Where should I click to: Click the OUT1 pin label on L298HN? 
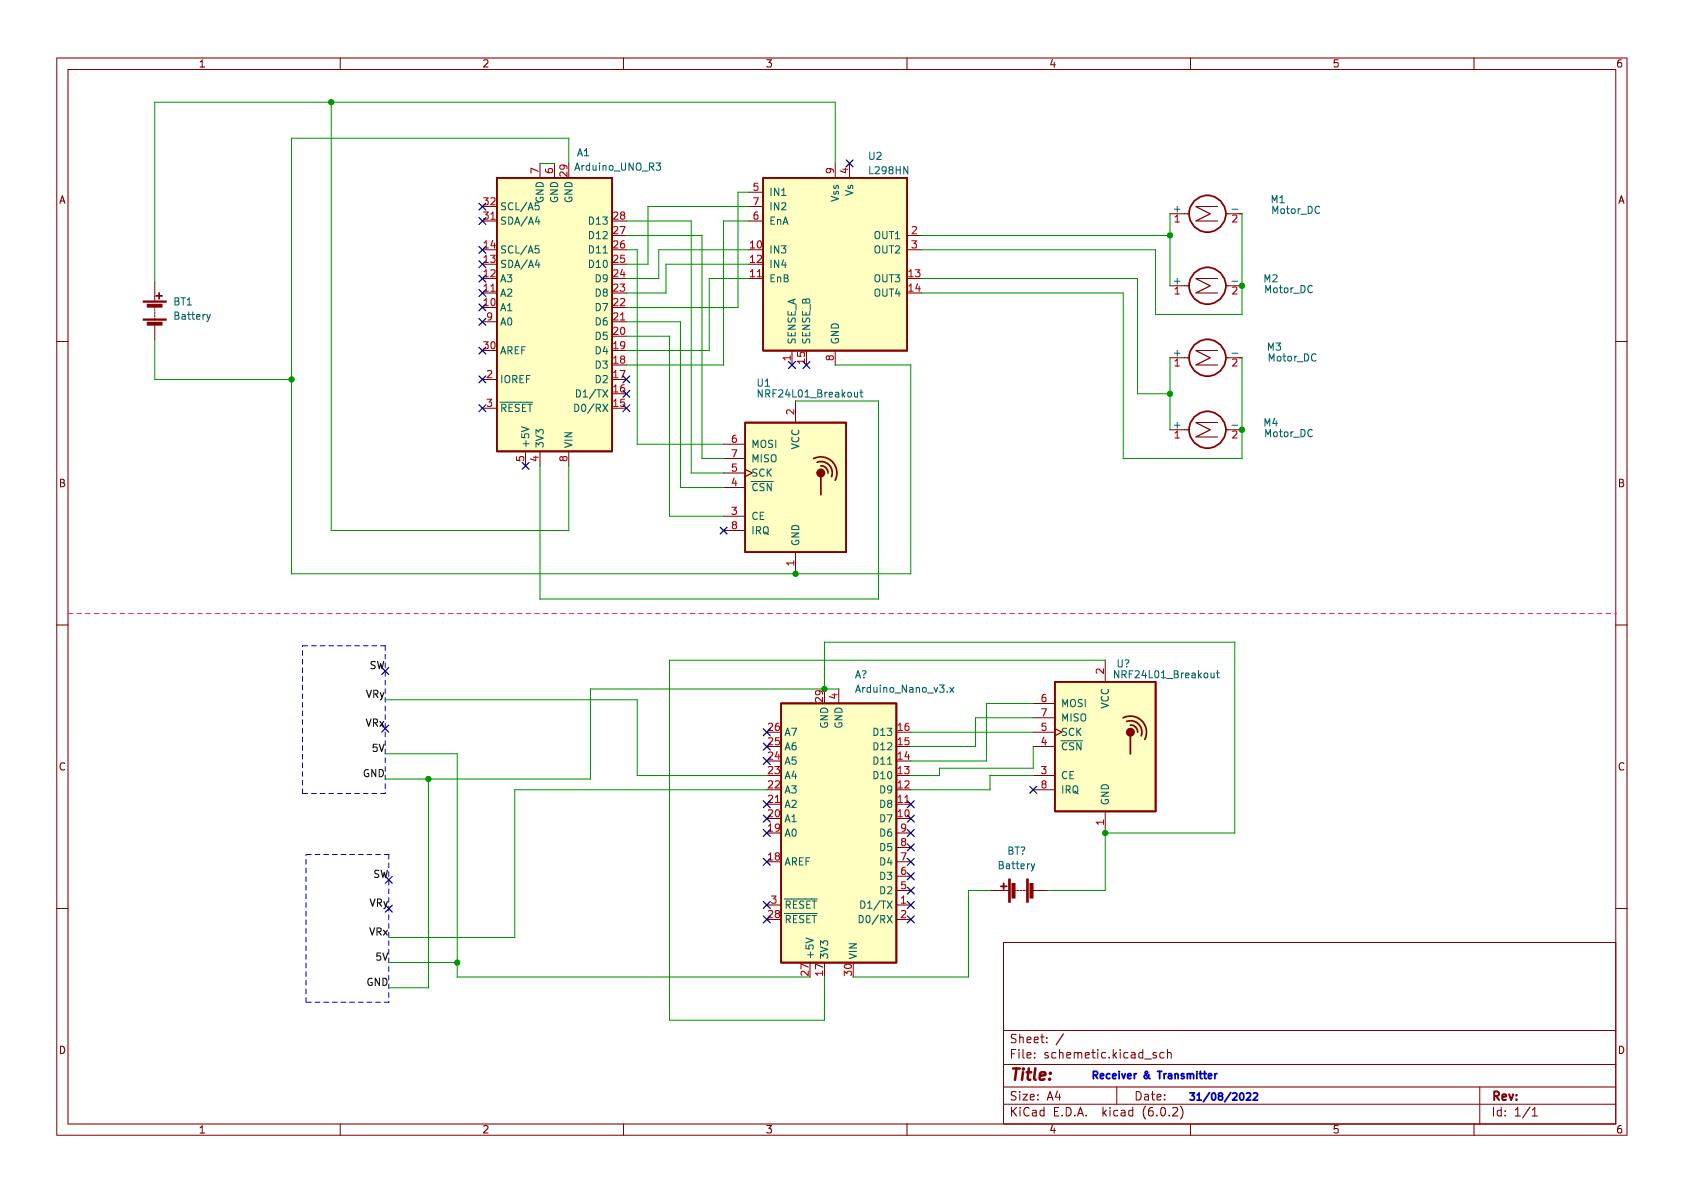click(x=887, y=236)
